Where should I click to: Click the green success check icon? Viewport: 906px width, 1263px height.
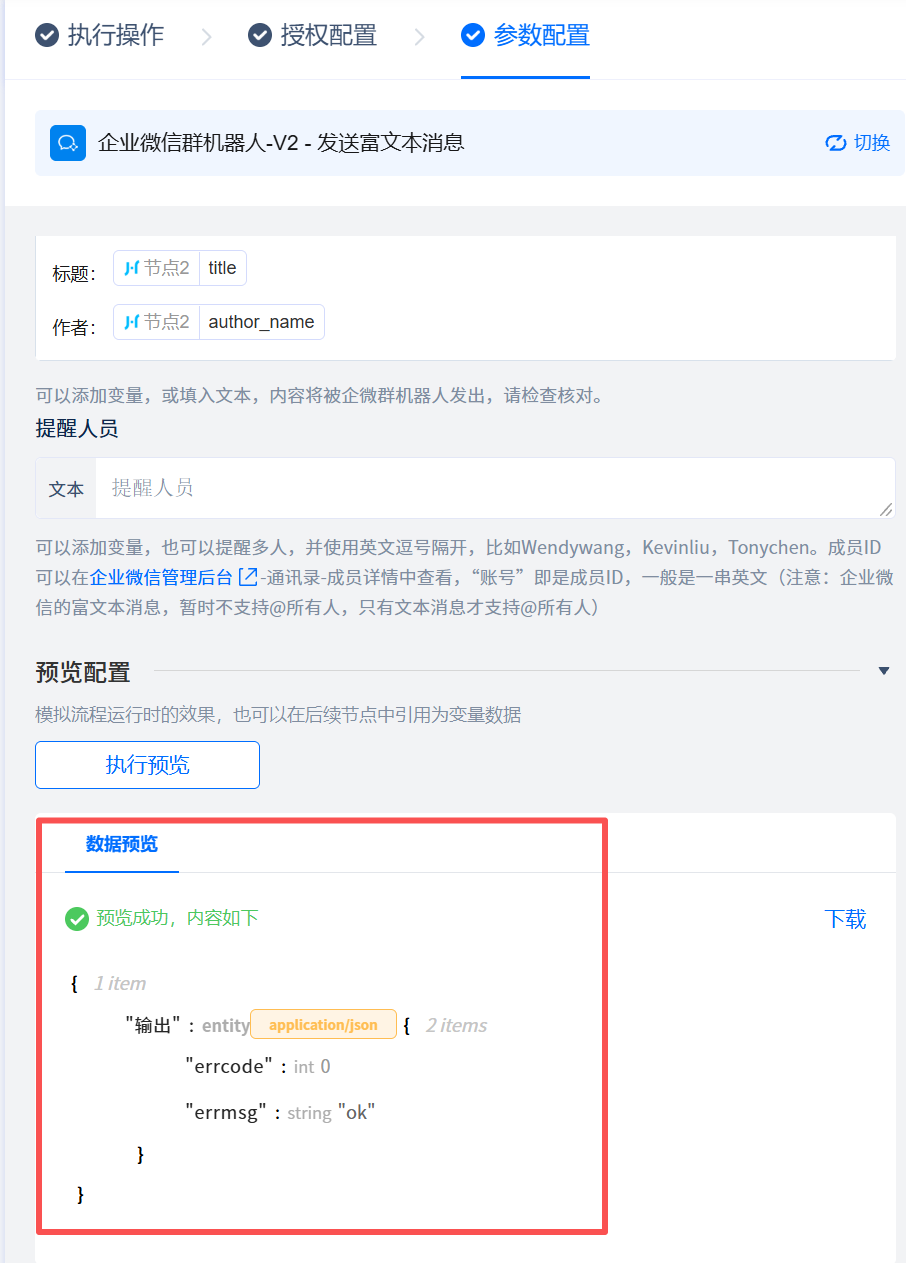pos(77,918)
